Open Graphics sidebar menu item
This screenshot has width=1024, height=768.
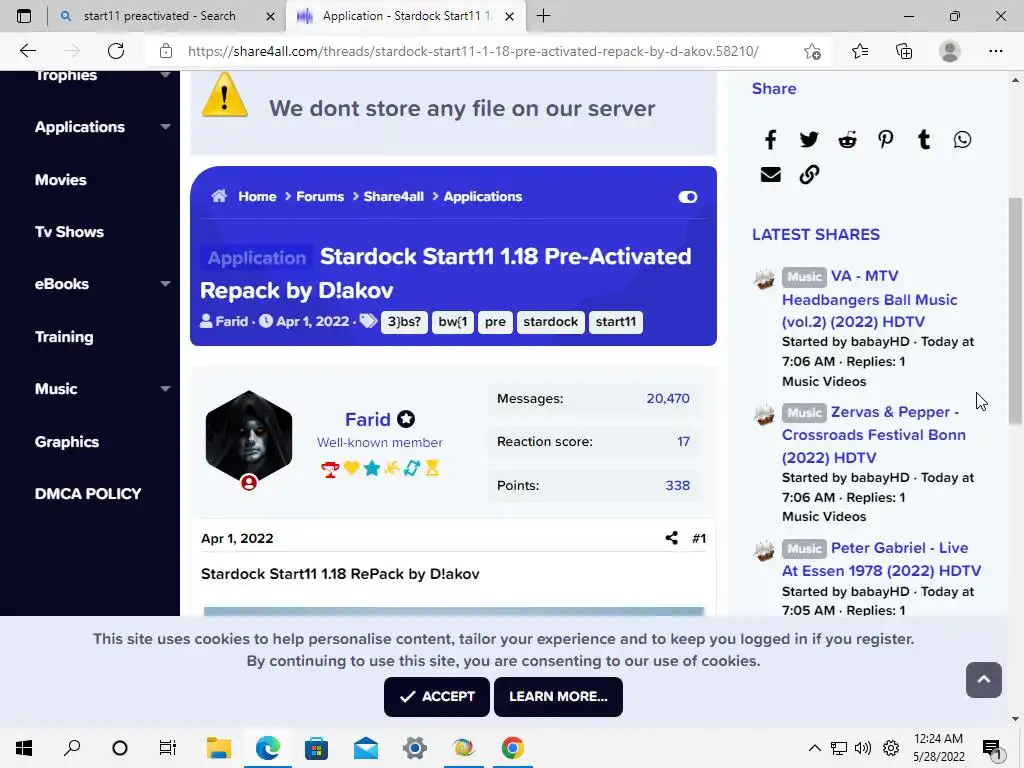point(67,441)
